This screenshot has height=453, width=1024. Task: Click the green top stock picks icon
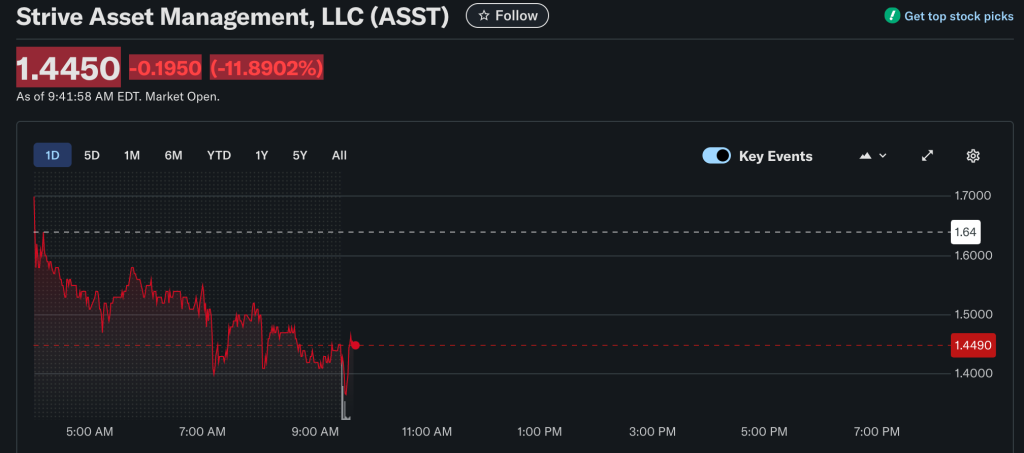(x=891, y=16)
